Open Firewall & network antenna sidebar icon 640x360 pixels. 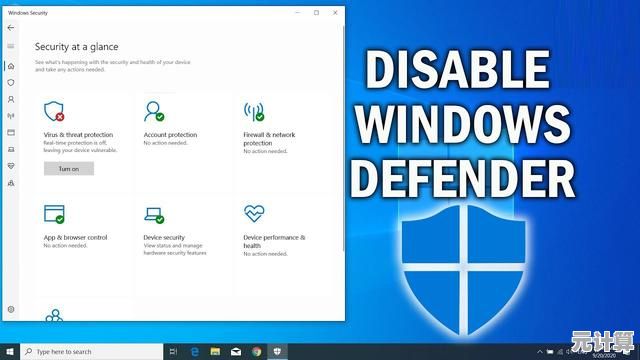pyautogui.click(x=11, y=116)
